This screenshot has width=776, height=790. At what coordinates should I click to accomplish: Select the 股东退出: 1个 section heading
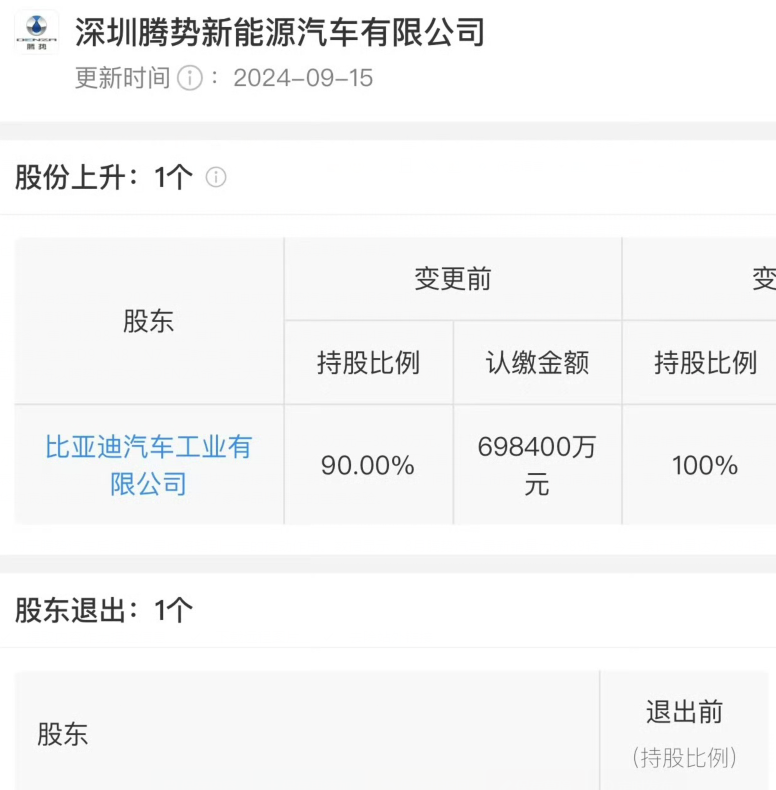104,610
